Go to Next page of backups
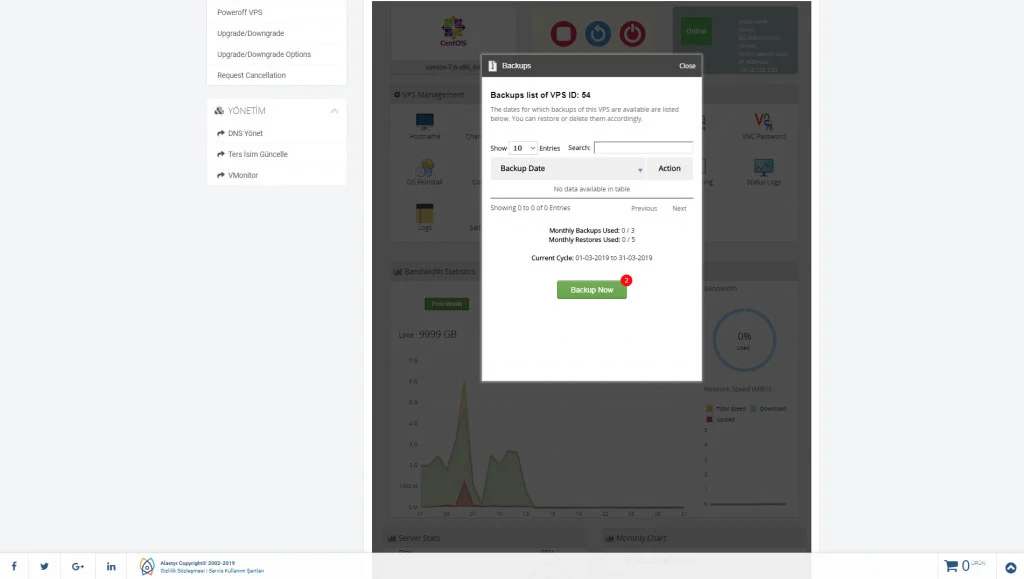1024x579 pixels. [679, 208]
